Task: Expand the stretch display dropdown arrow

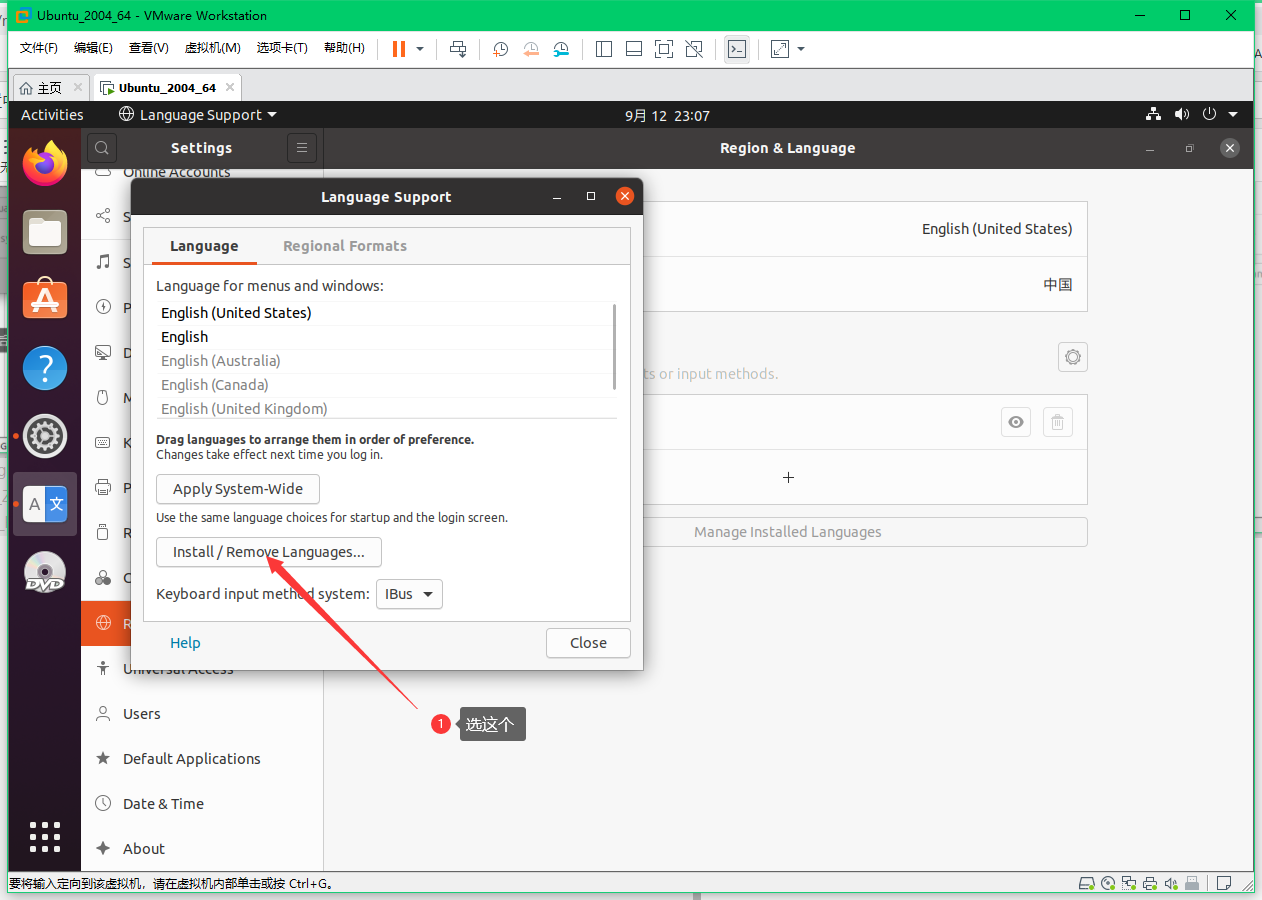Action: pyautogui.click(x=801, y=49)
